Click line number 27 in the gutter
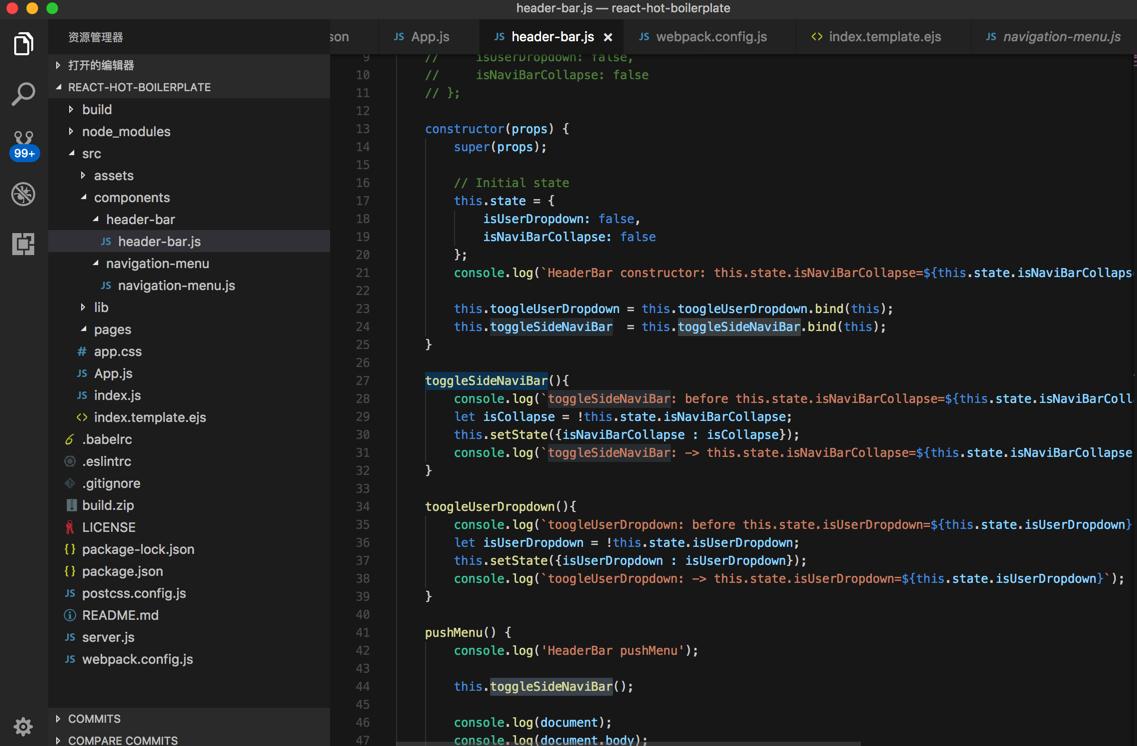 (362, 380)
